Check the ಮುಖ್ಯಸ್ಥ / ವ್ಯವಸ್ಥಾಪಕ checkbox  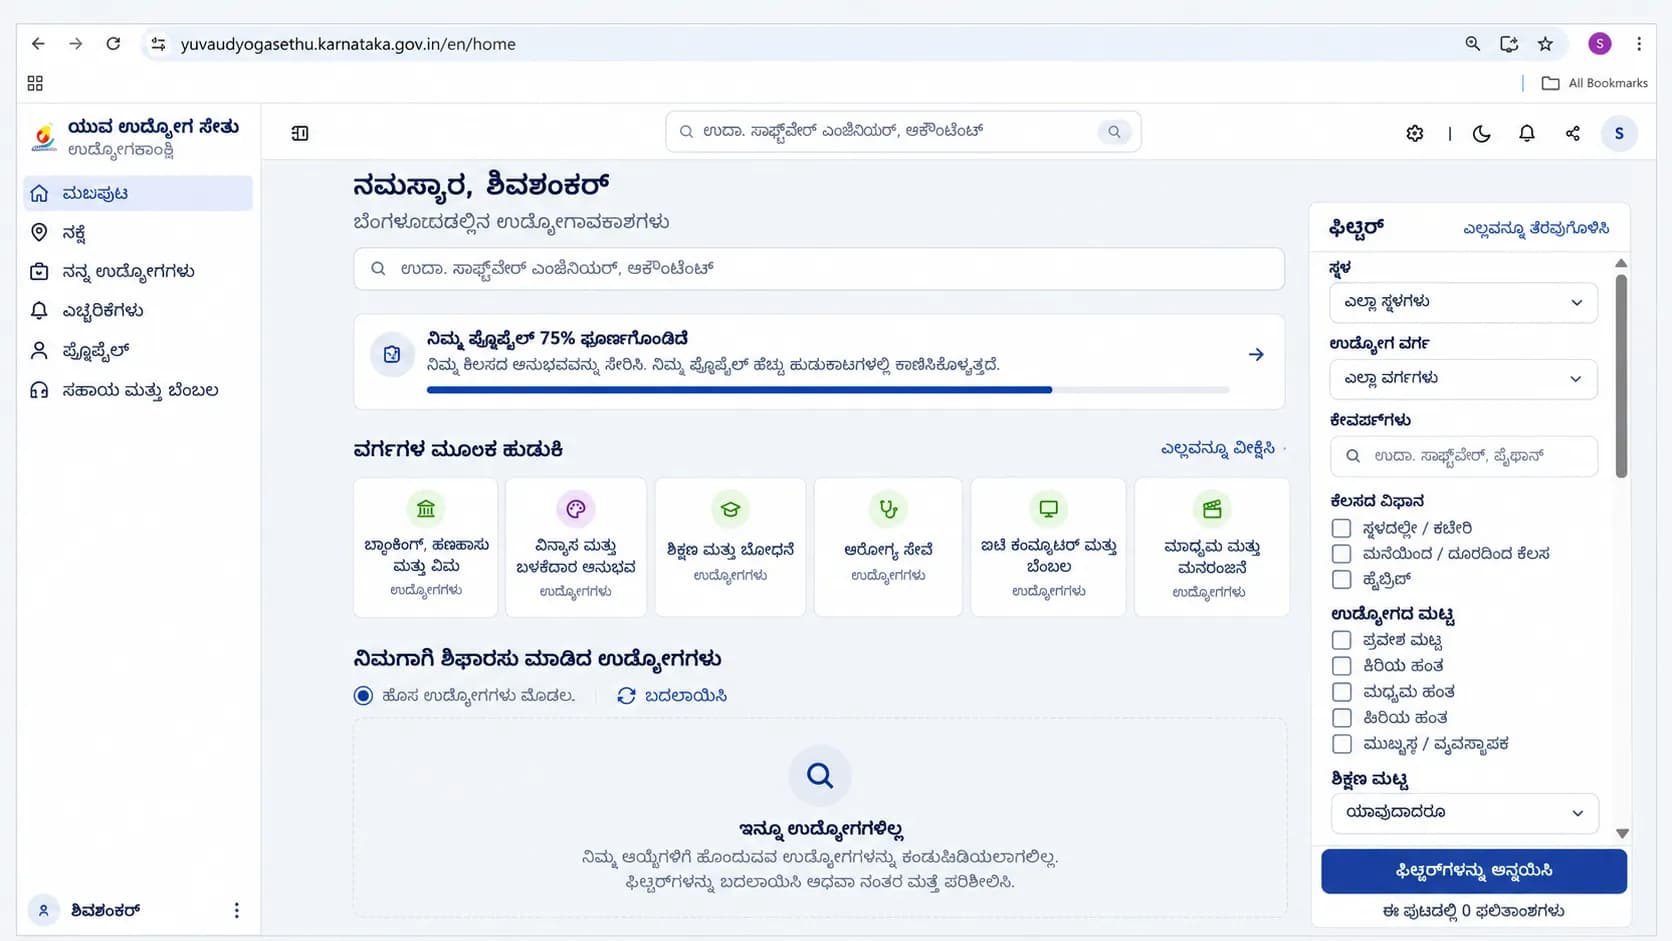click(x=1341, y=744)
